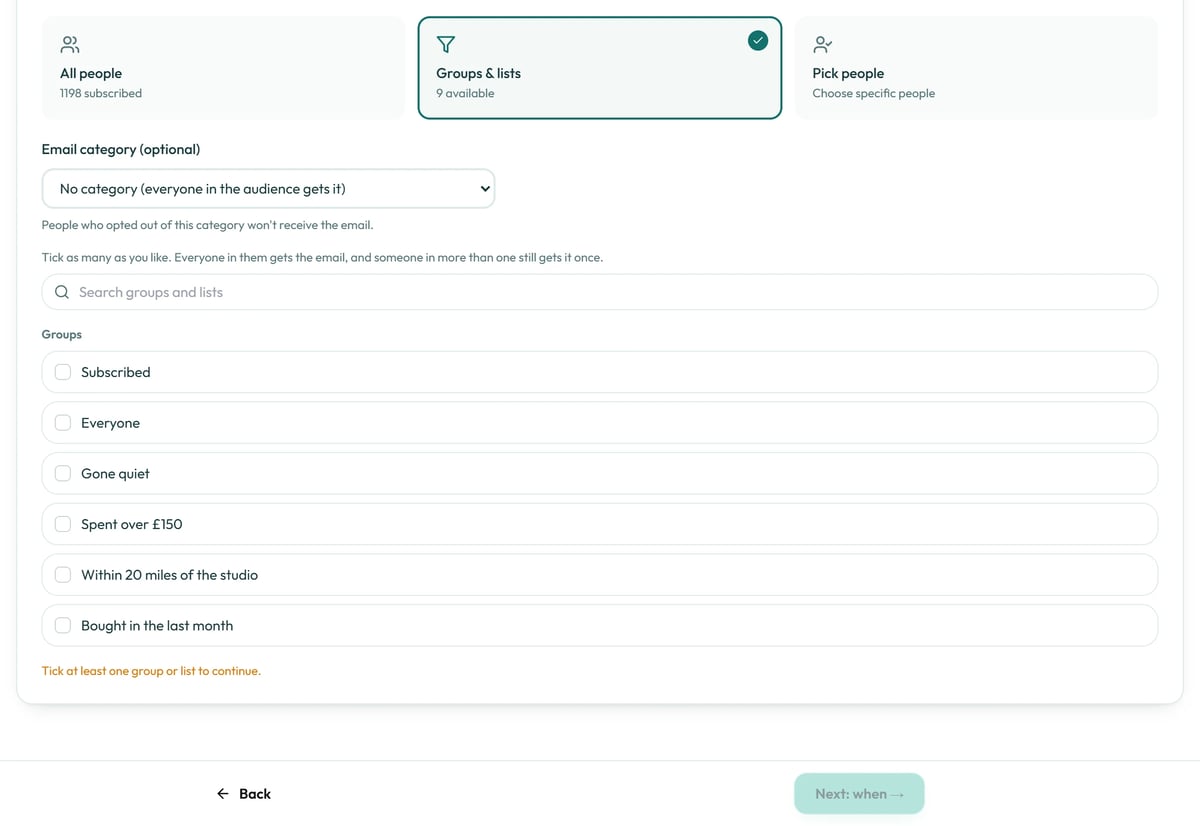This screenshot has width=1200, height=826.
Task: Click Bought in the last month text
Action: (157, 626)
